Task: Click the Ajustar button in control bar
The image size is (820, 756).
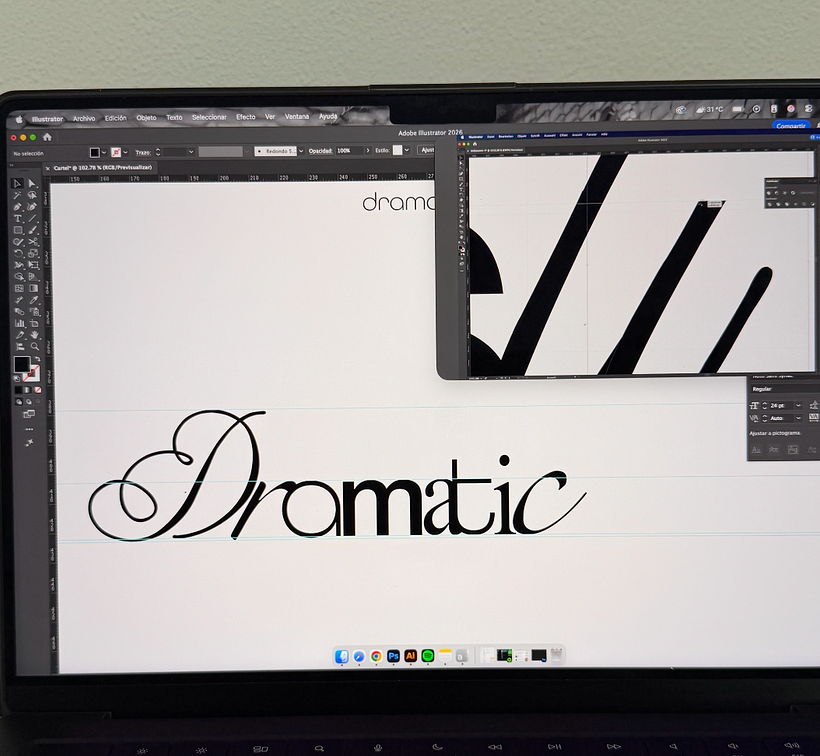Action: click(x=427, y=150)
